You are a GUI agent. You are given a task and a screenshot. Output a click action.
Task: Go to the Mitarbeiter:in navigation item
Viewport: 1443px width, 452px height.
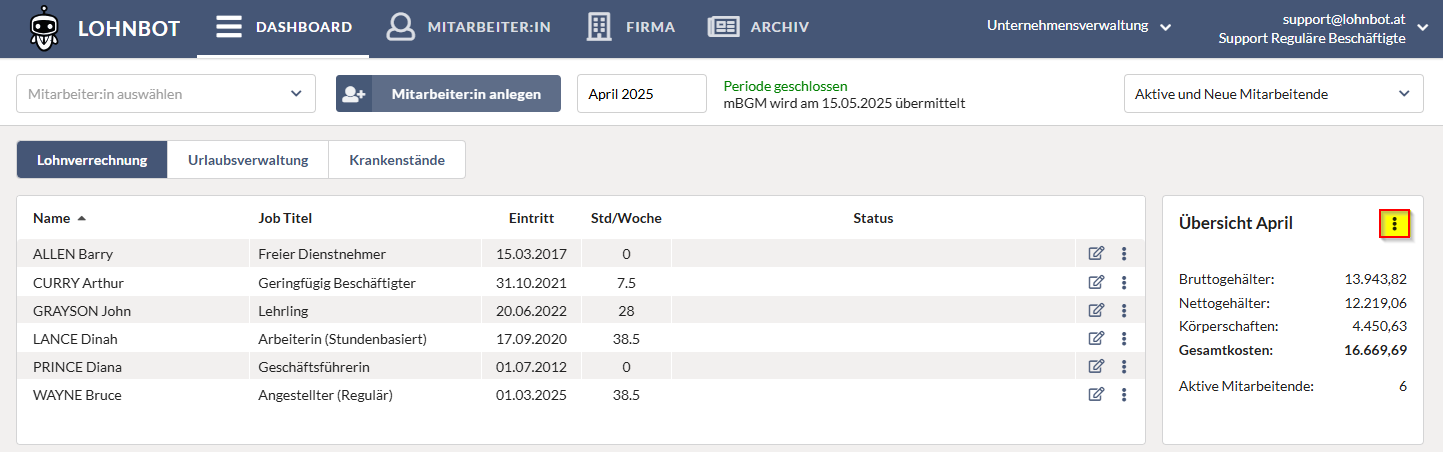coord(468,27)
